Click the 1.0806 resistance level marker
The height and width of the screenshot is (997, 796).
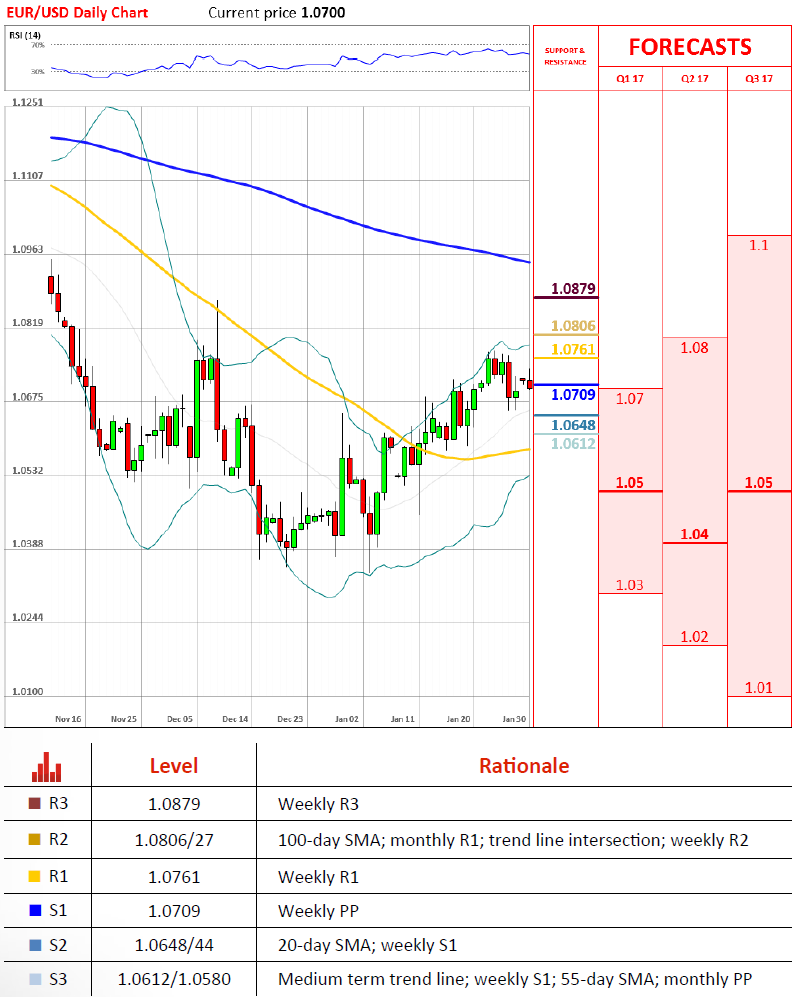(573, 326)
